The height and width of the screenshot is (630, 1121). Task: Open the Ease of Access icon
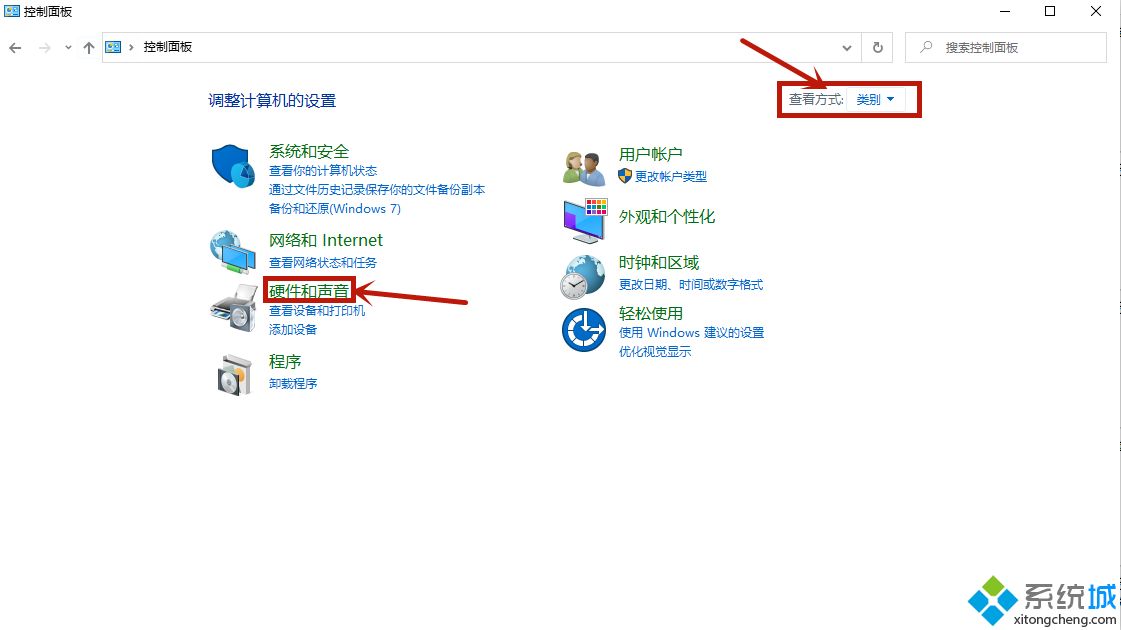584,330
